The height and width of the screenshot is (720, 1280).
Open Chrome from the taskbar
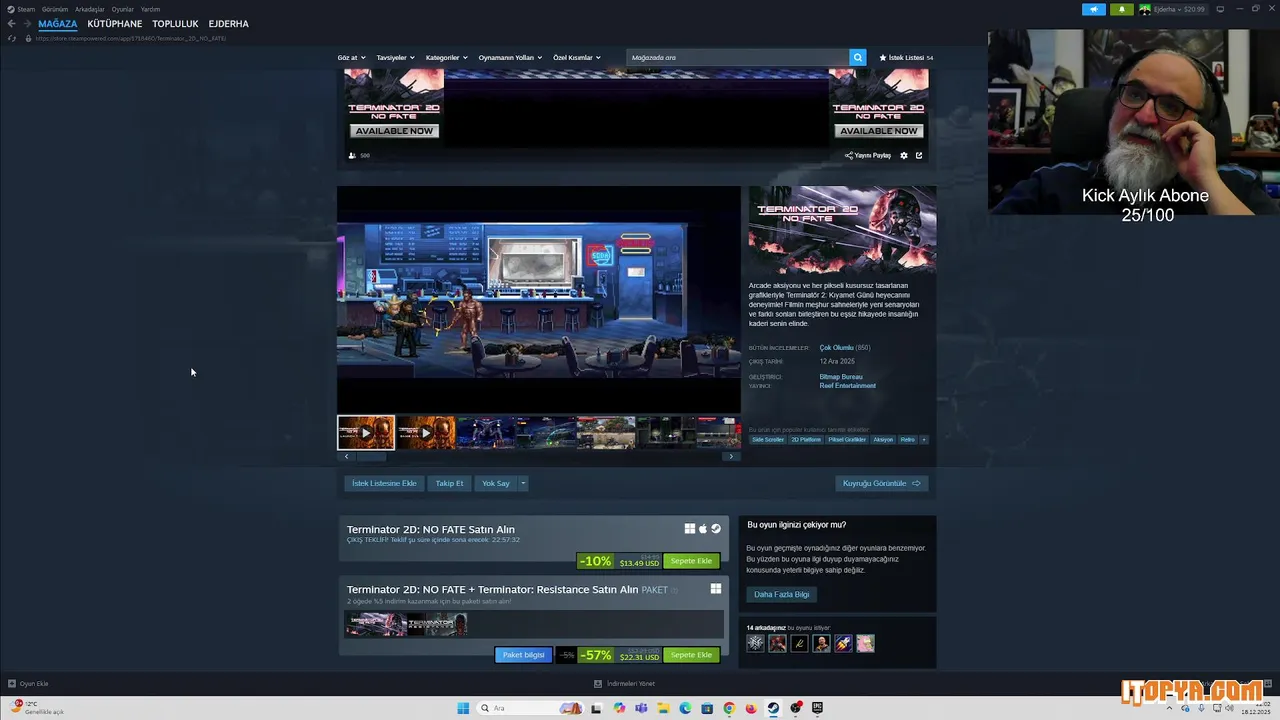pos(729,708)
